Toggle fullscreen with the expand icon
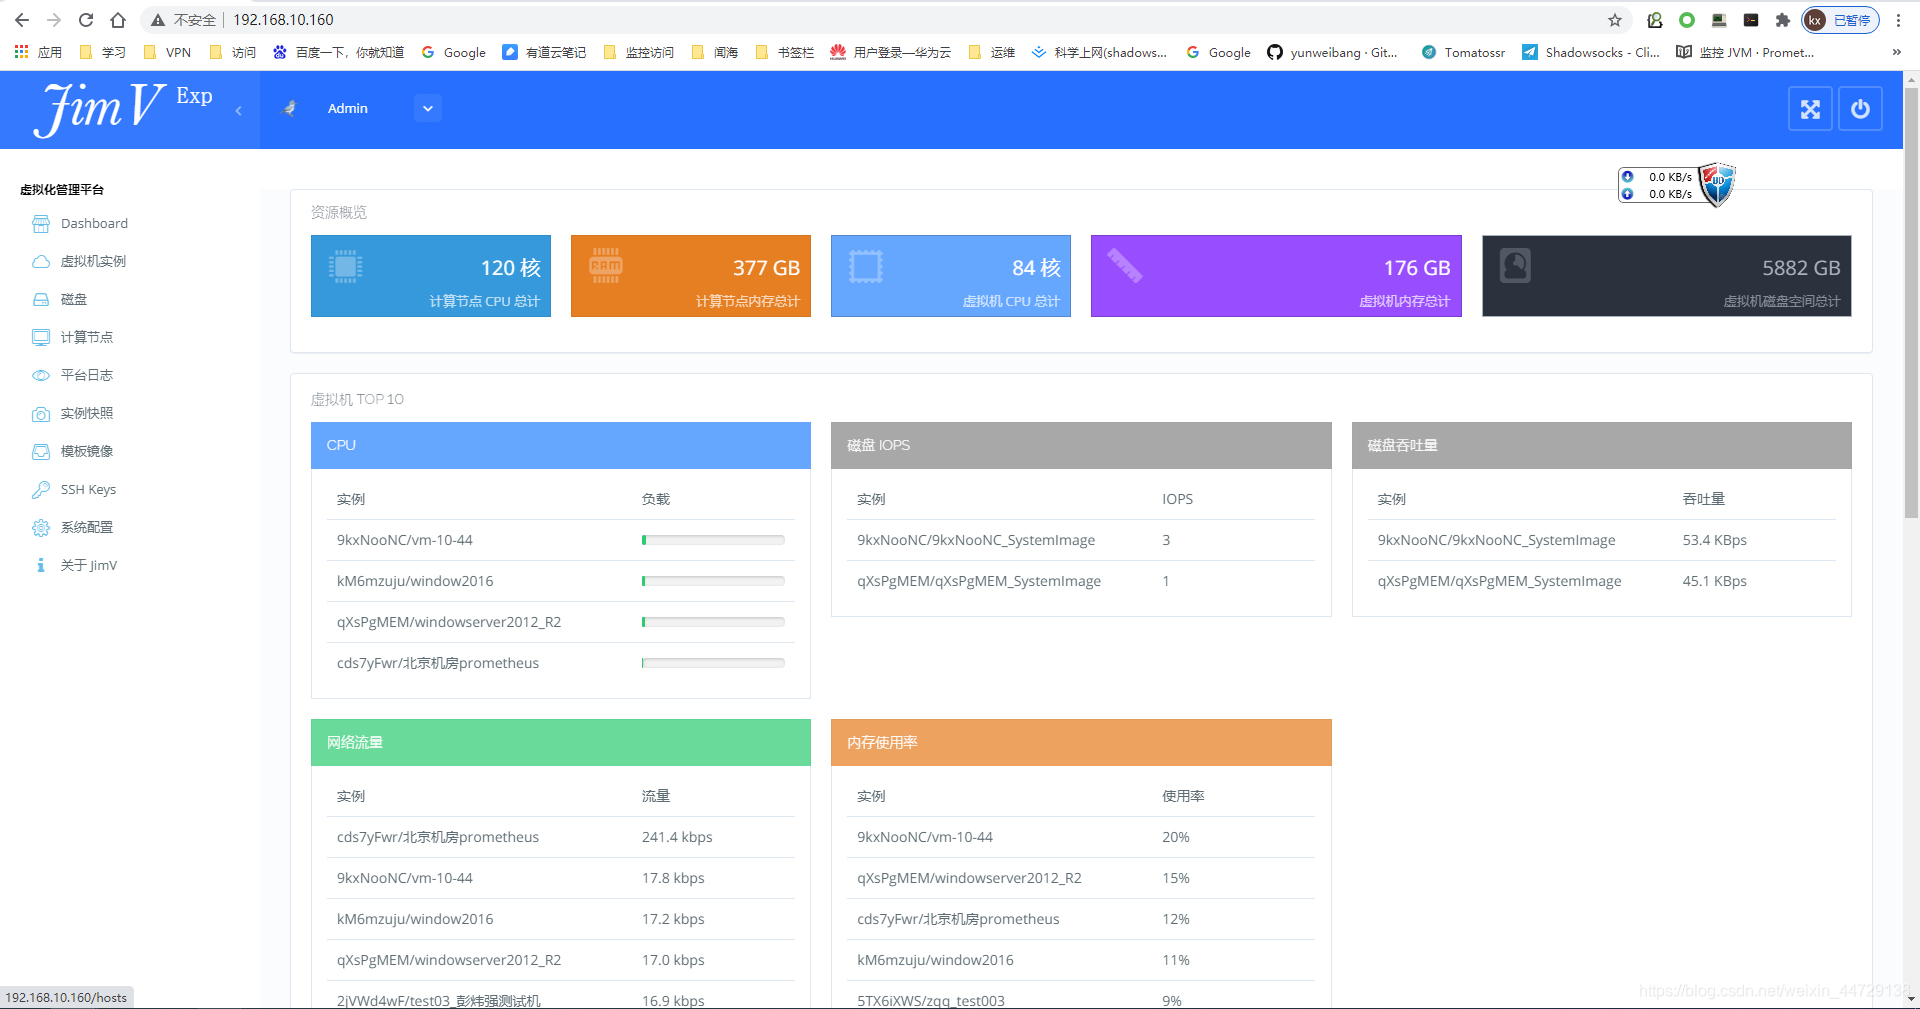1920x1009 pixels. point(1810,109)
